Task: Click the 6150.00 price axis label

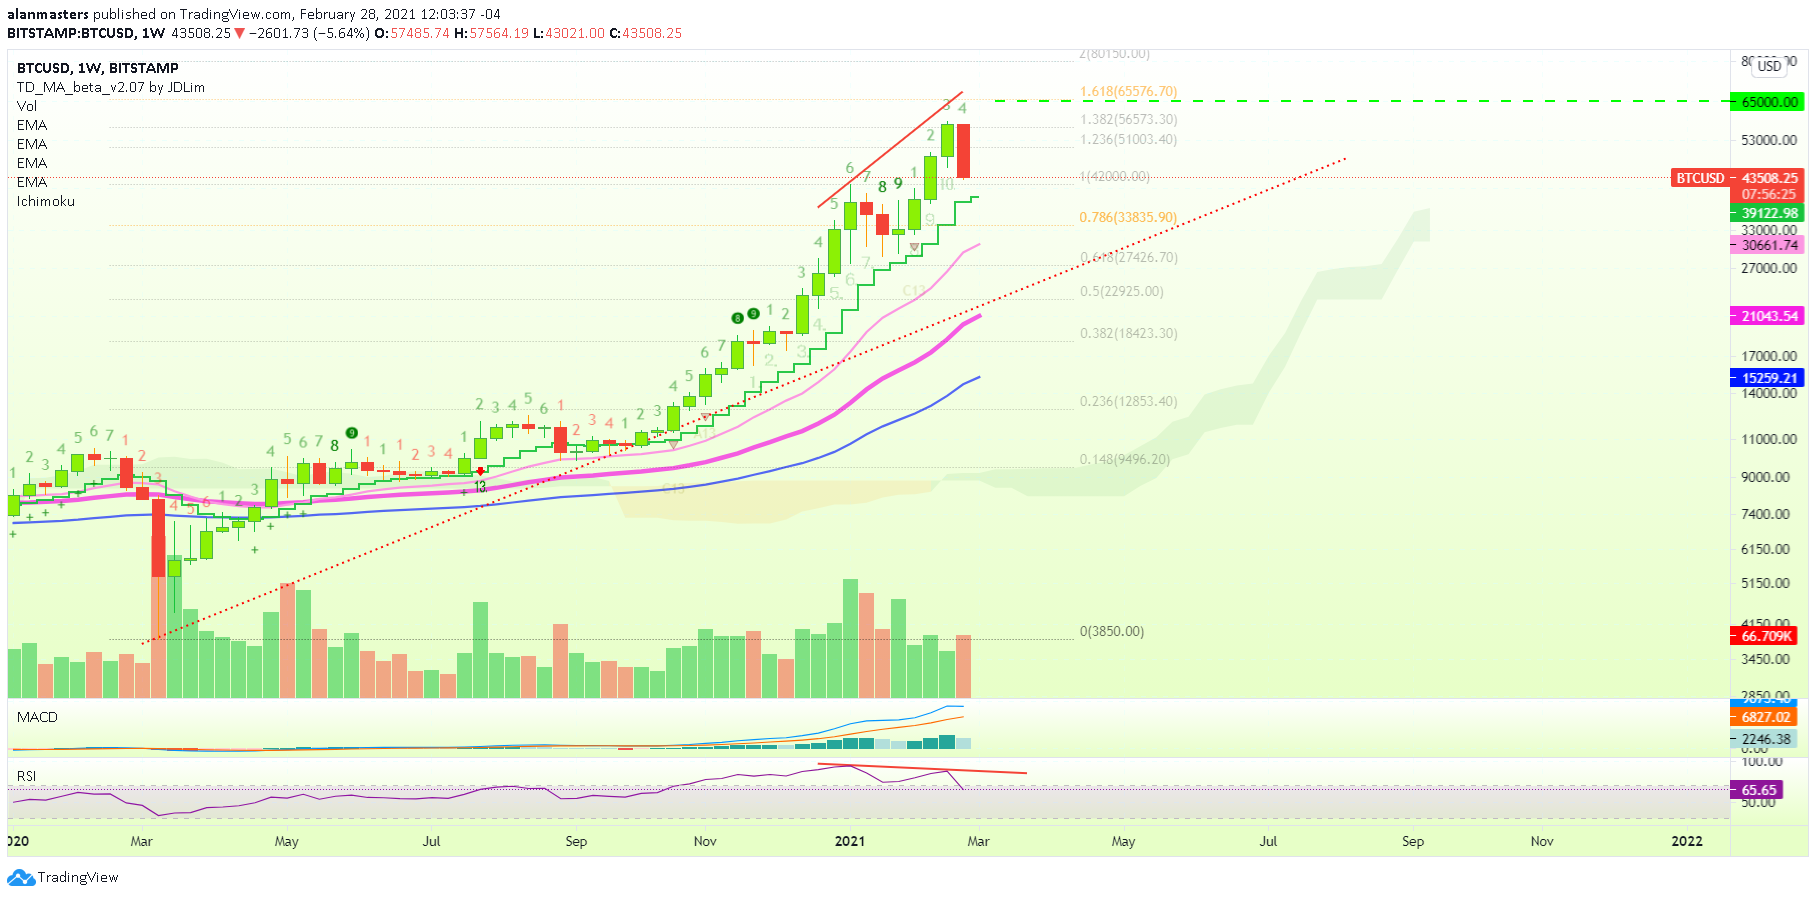Action: coord(1766,549)
